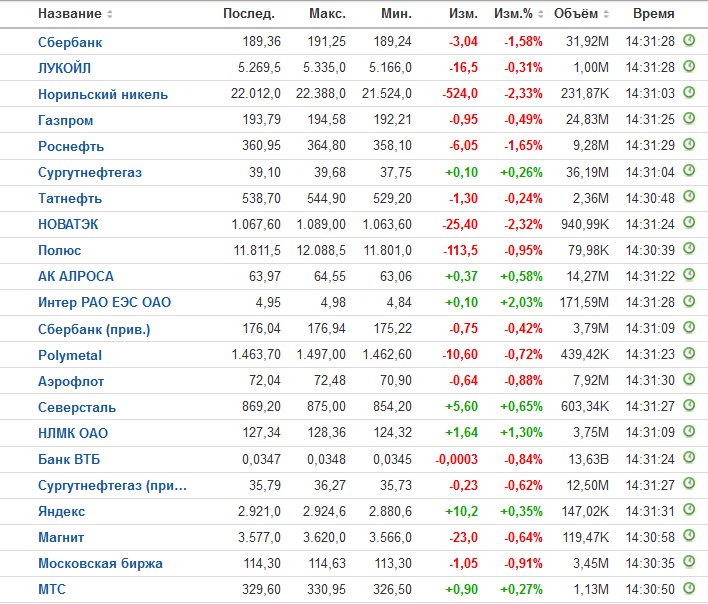Image resolution: width=708 pixels, height=604 pixels.
Task: Open the МТС stock link
Action: 52,590
